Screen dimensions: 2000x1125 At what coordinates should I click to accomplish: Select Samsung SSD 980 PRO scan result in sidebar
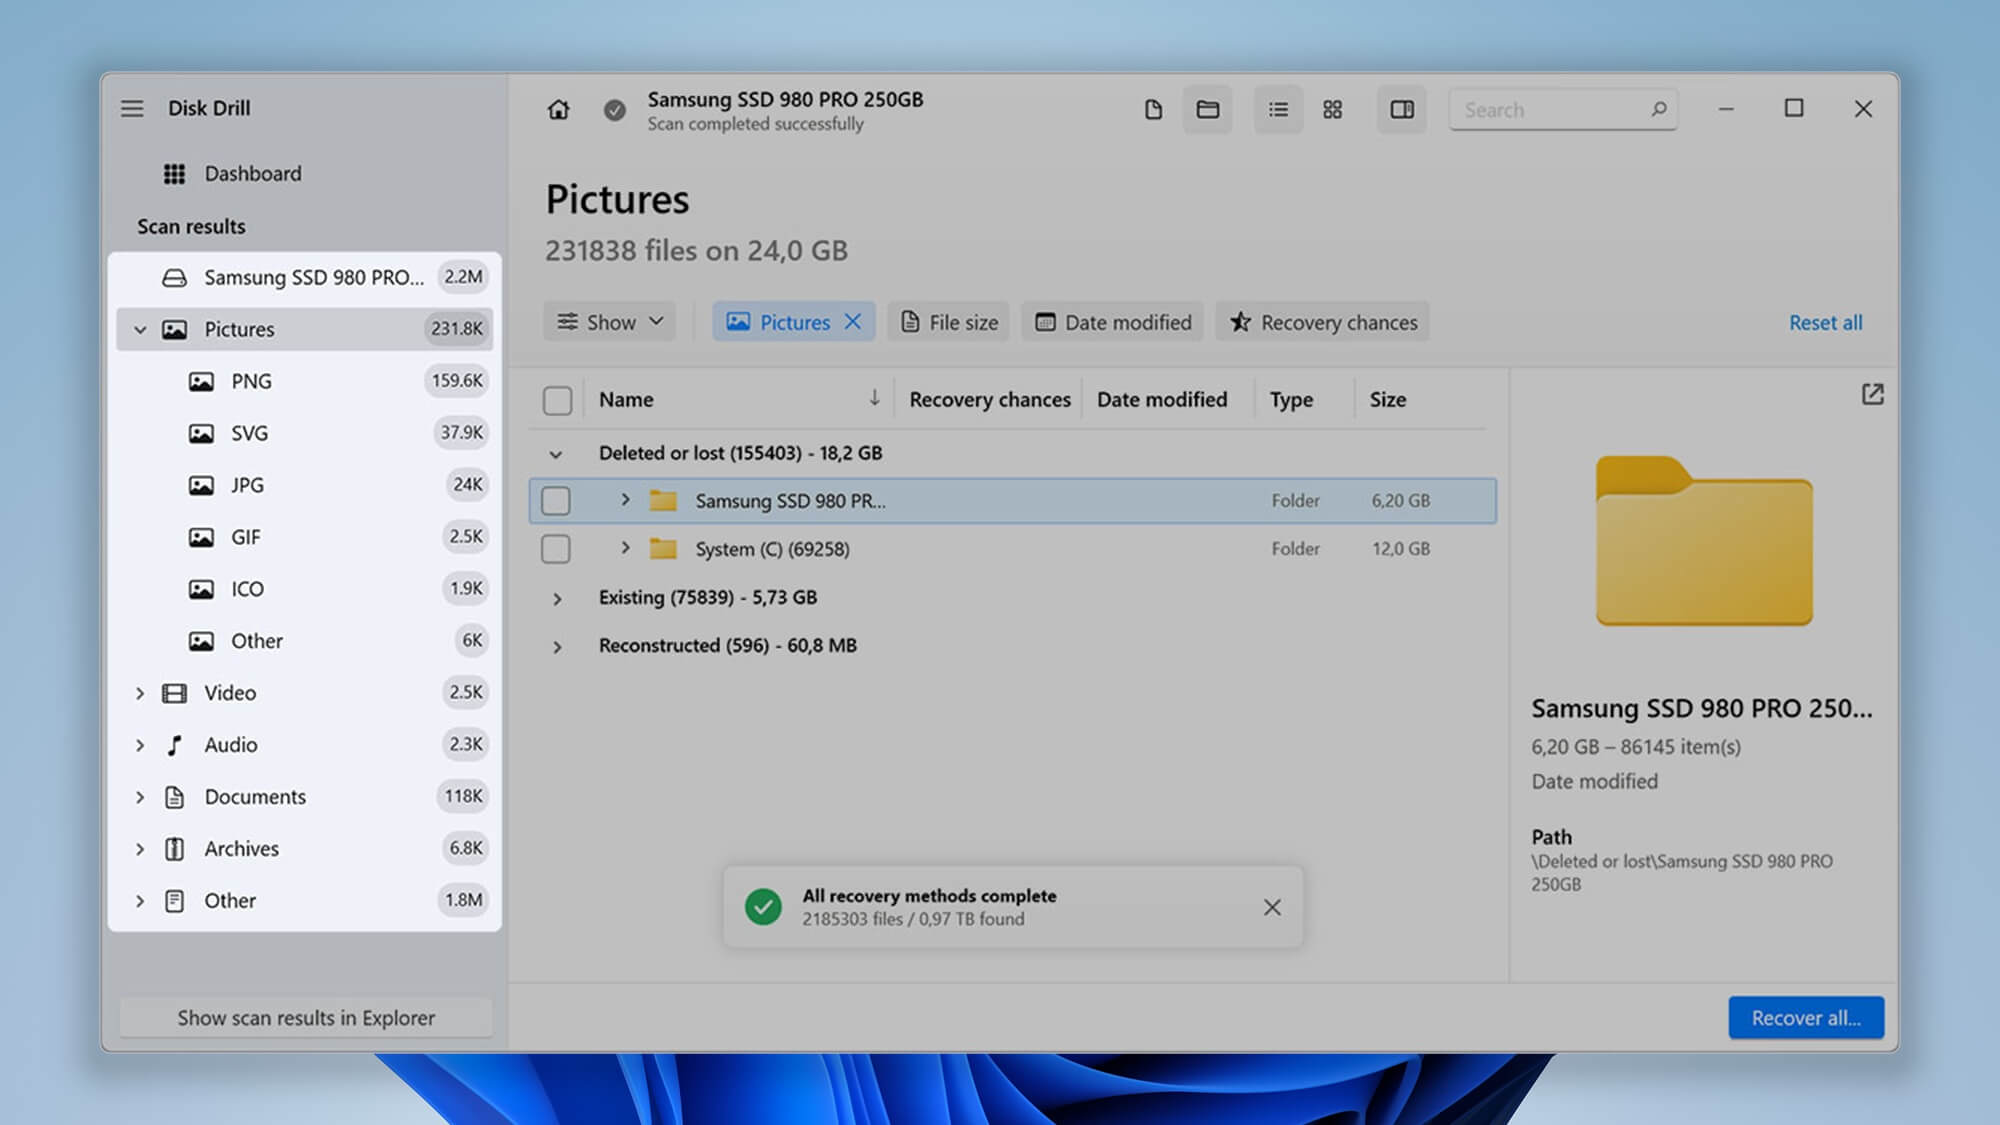pyautogui.click(x=305, y=277)
